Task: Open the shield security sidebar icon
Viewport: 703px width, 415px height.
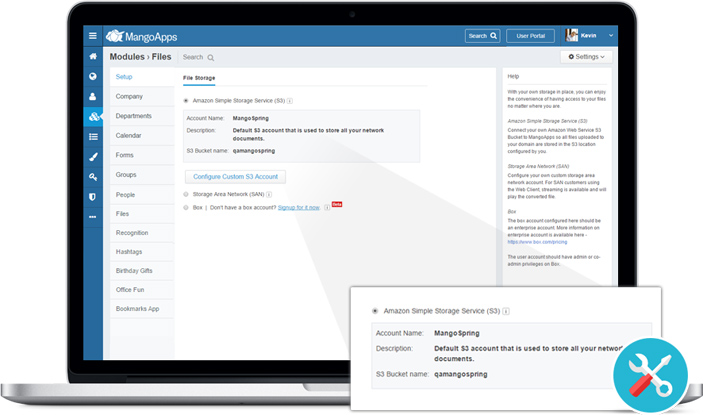Action: (92, 197)
